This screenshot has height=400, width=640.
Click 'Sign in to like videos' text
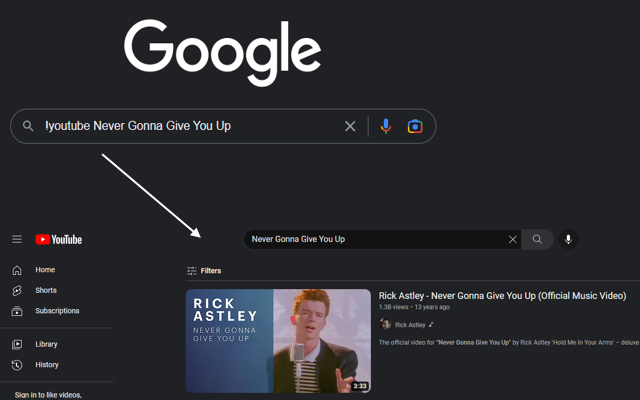pos(48,395)
